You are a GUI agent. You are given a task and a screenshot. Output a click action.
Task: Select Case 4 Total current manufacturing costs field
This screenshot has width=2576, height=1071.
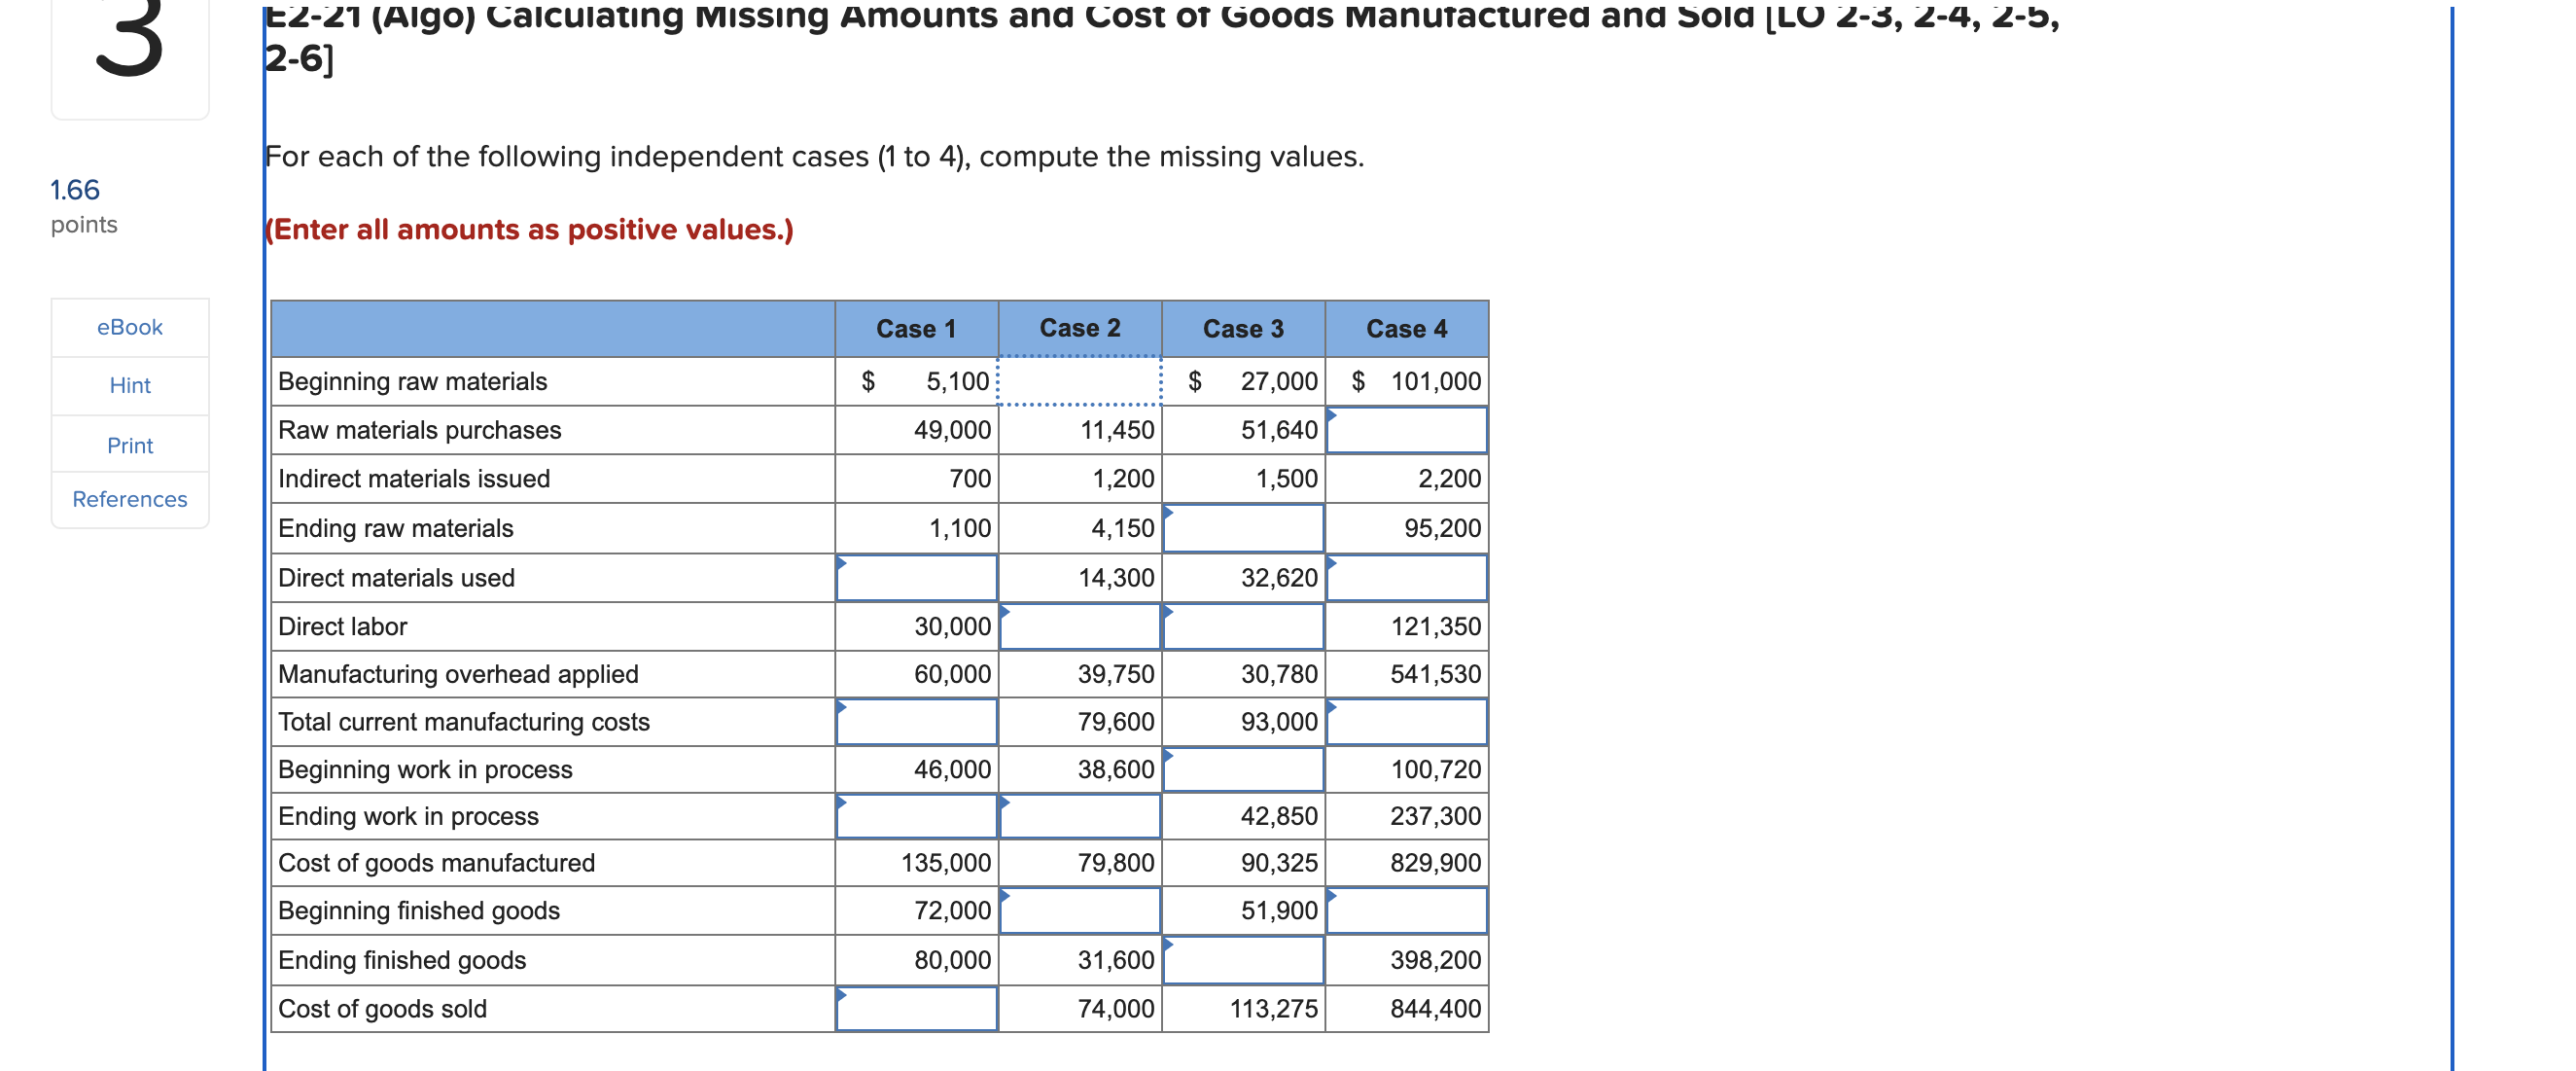tap(1406, 722)
